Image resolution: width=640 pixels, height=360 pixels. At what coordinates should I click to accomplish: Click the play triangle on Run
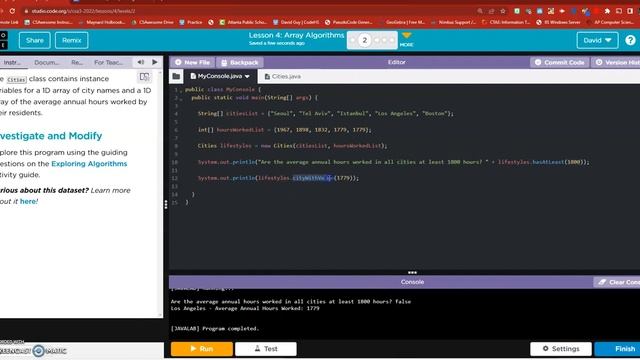tap(193, 349)
